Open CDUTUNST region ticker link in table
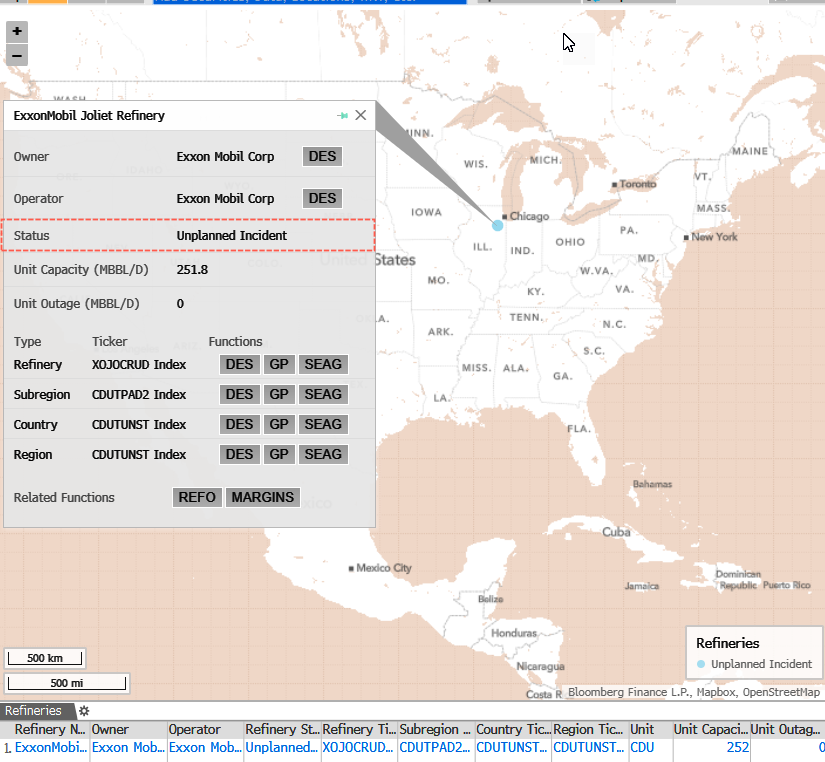Image resolution: width=825 pixels, height=762 pixels. [589, 748]
